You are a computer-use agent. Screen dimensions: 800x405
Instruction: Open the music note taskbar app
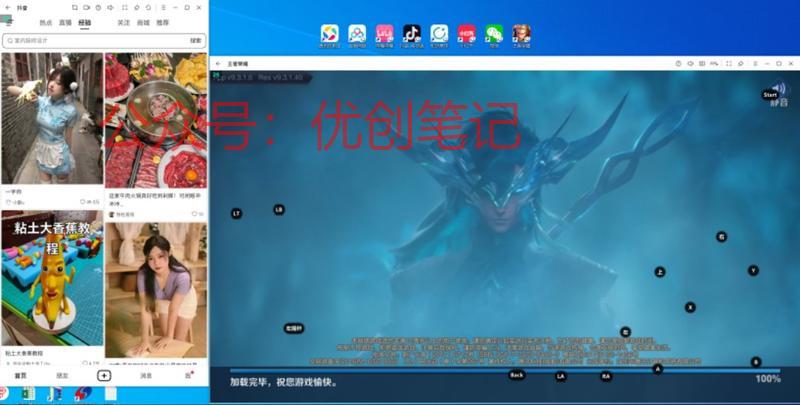pyautogui.click(x=55, y=394)
